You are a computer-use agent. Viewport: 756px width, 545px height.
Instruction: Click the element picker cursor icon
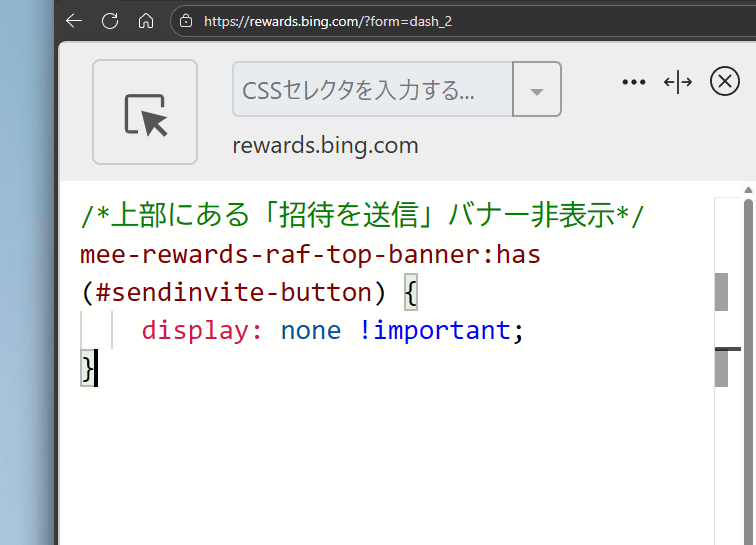(x=145, y=113)
